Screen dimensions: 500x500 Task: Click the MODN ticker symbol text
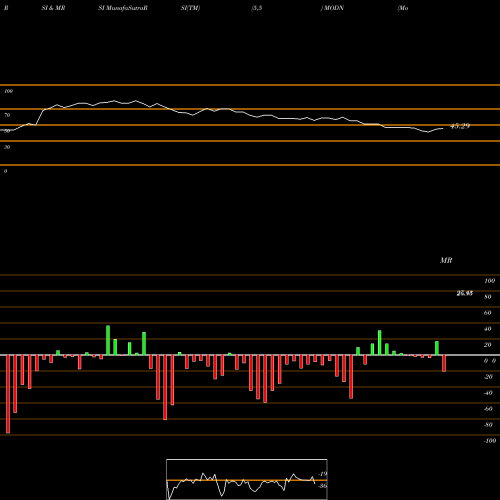tap(334, 8)
